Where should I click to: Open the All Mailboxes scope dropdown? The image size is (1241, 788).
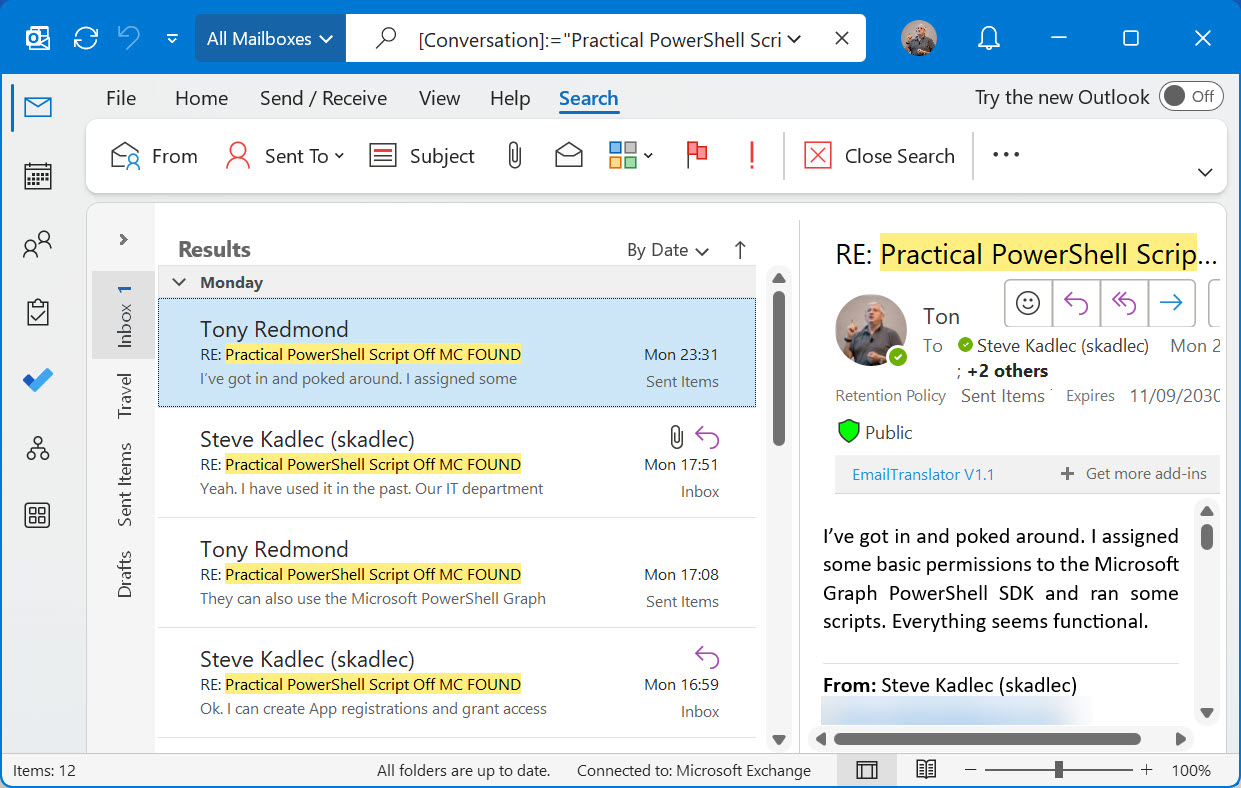tap(270, 39)
